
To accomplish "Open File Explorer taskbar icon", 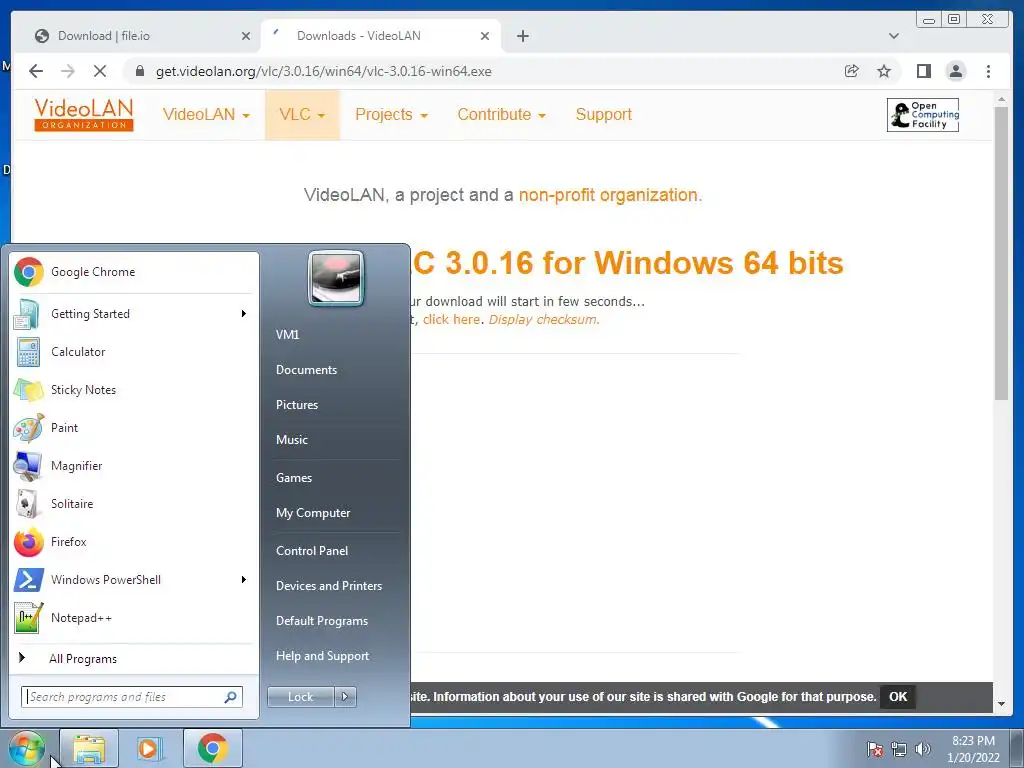I will pos(89,748).
